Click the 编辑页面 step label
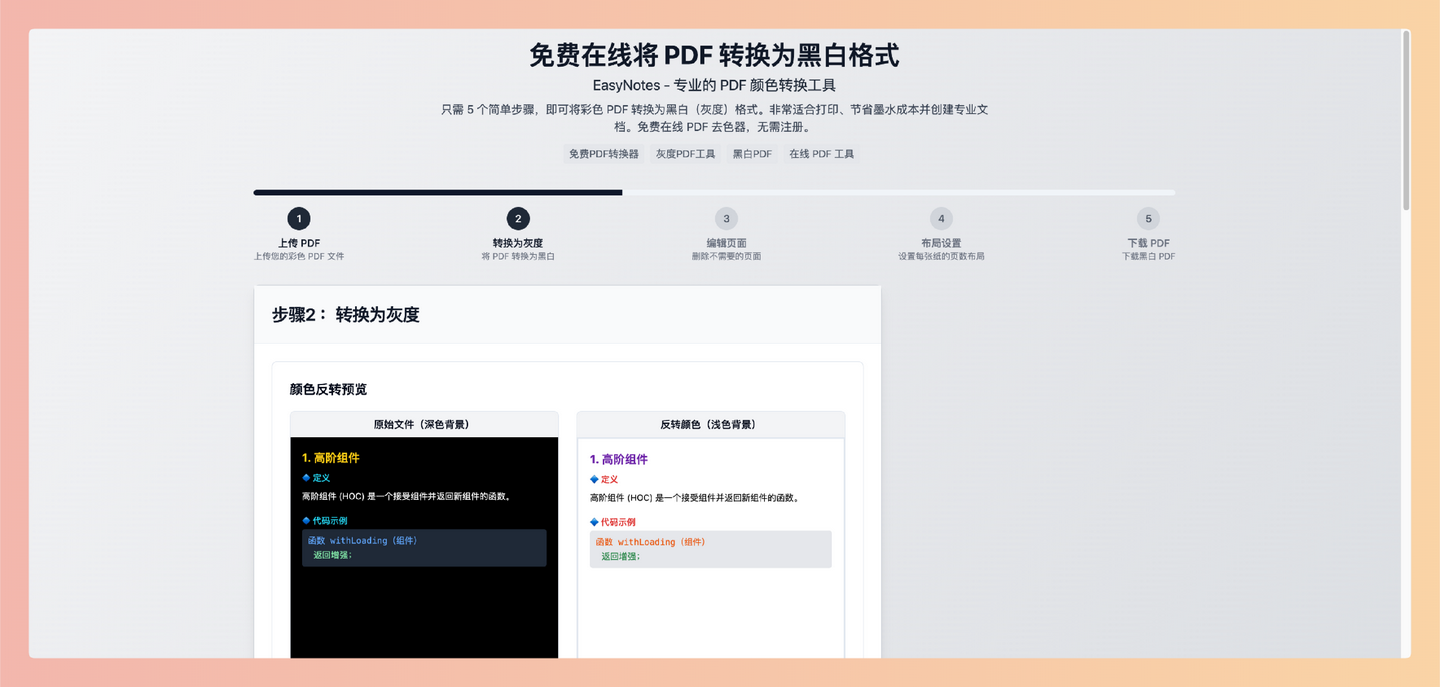1440x687 pixels. tap(726, 243)
